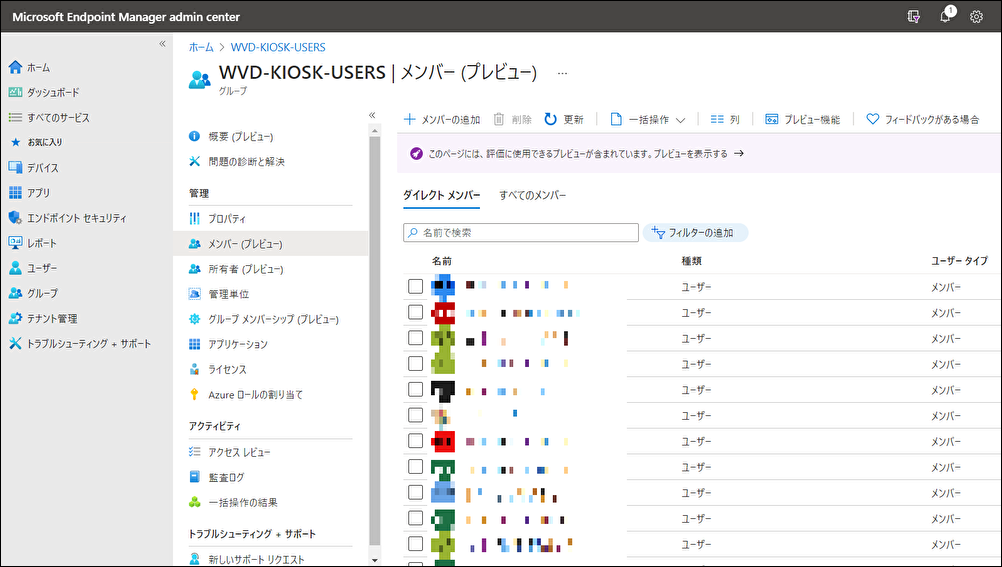Click the フィードバックがある場合 feedback button
Screen dimensions: 1002x567
coord(923,120)
